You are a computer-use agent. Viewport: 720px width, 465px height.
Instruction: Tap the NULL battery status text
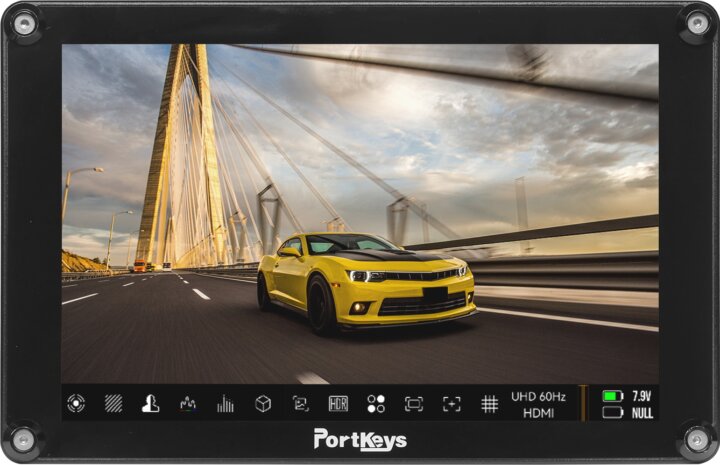pos(642,413)
